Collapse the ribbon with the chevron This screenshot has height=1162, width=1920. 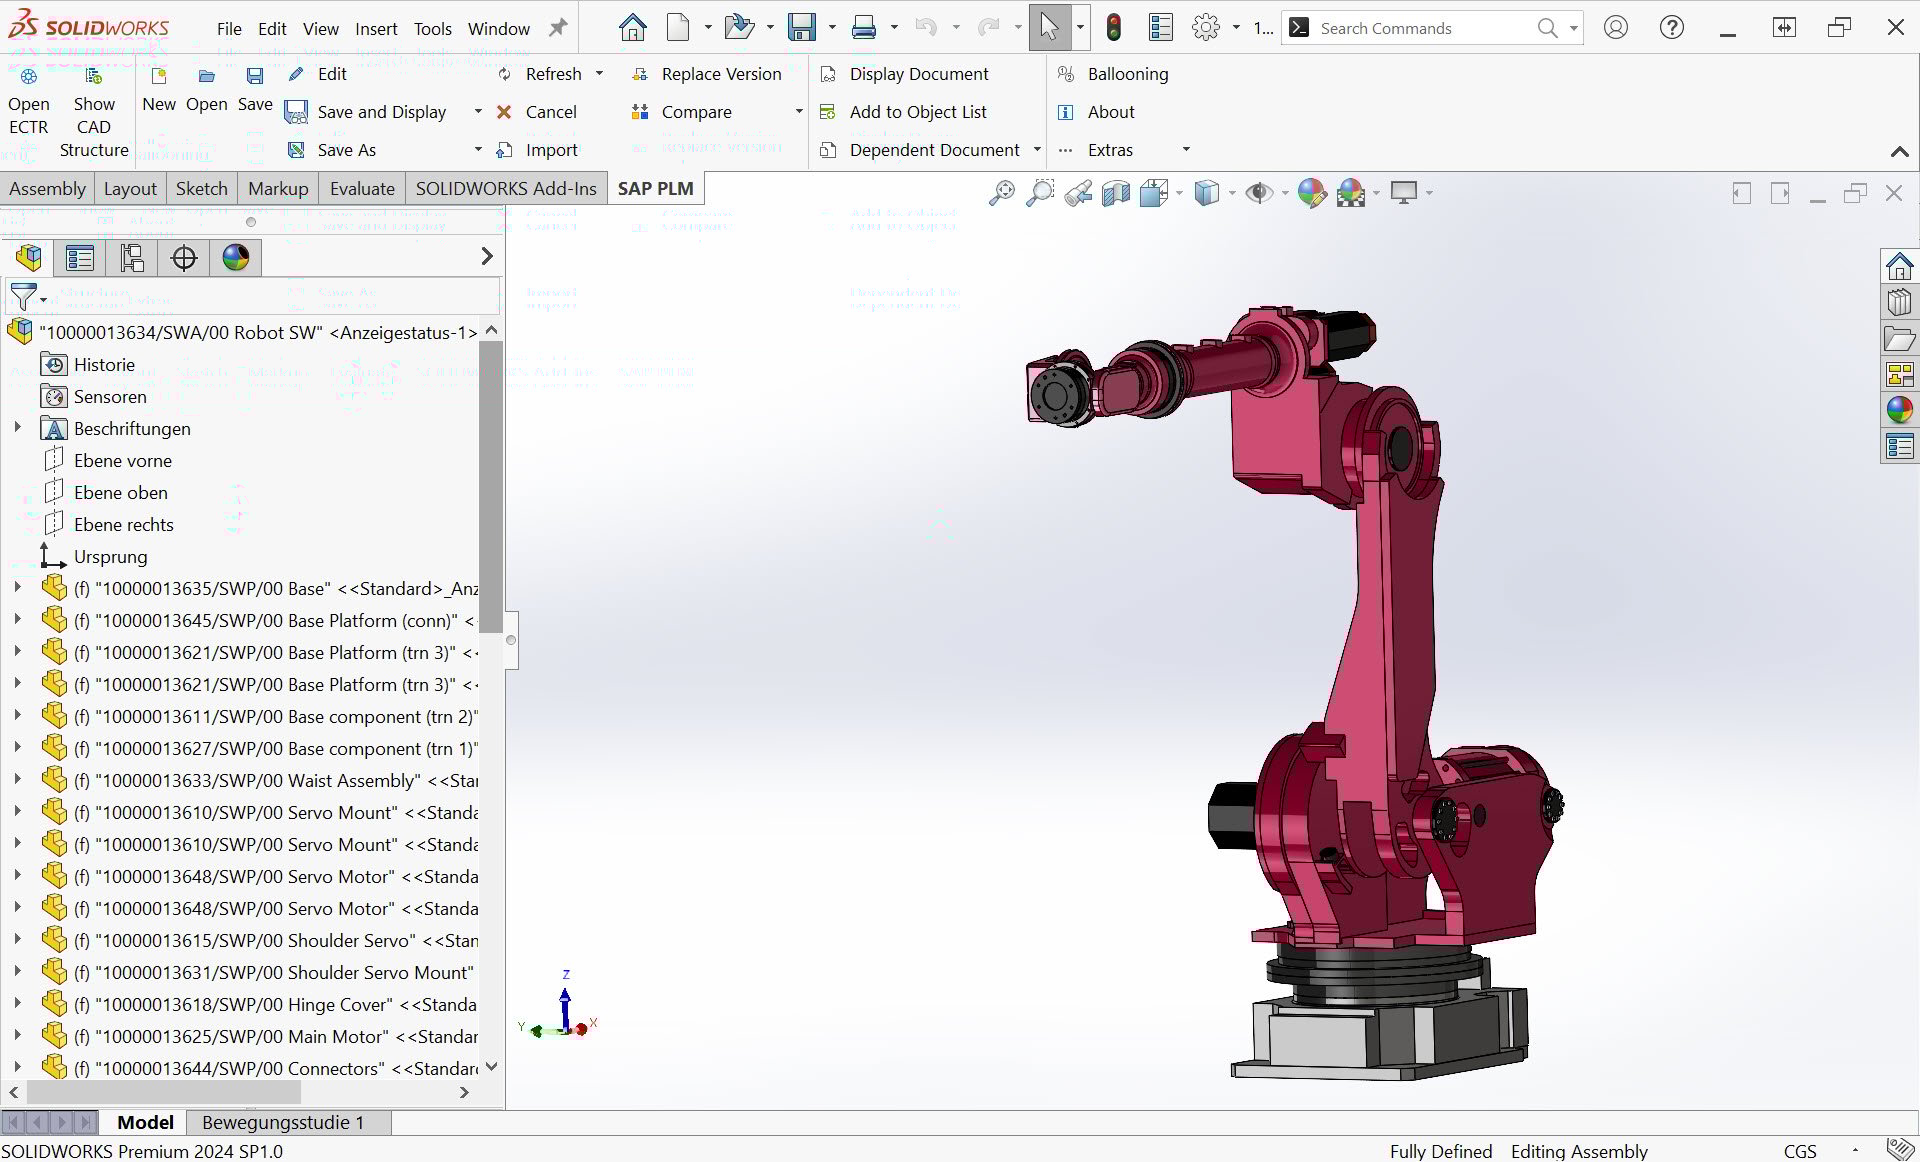[1899, 152]
